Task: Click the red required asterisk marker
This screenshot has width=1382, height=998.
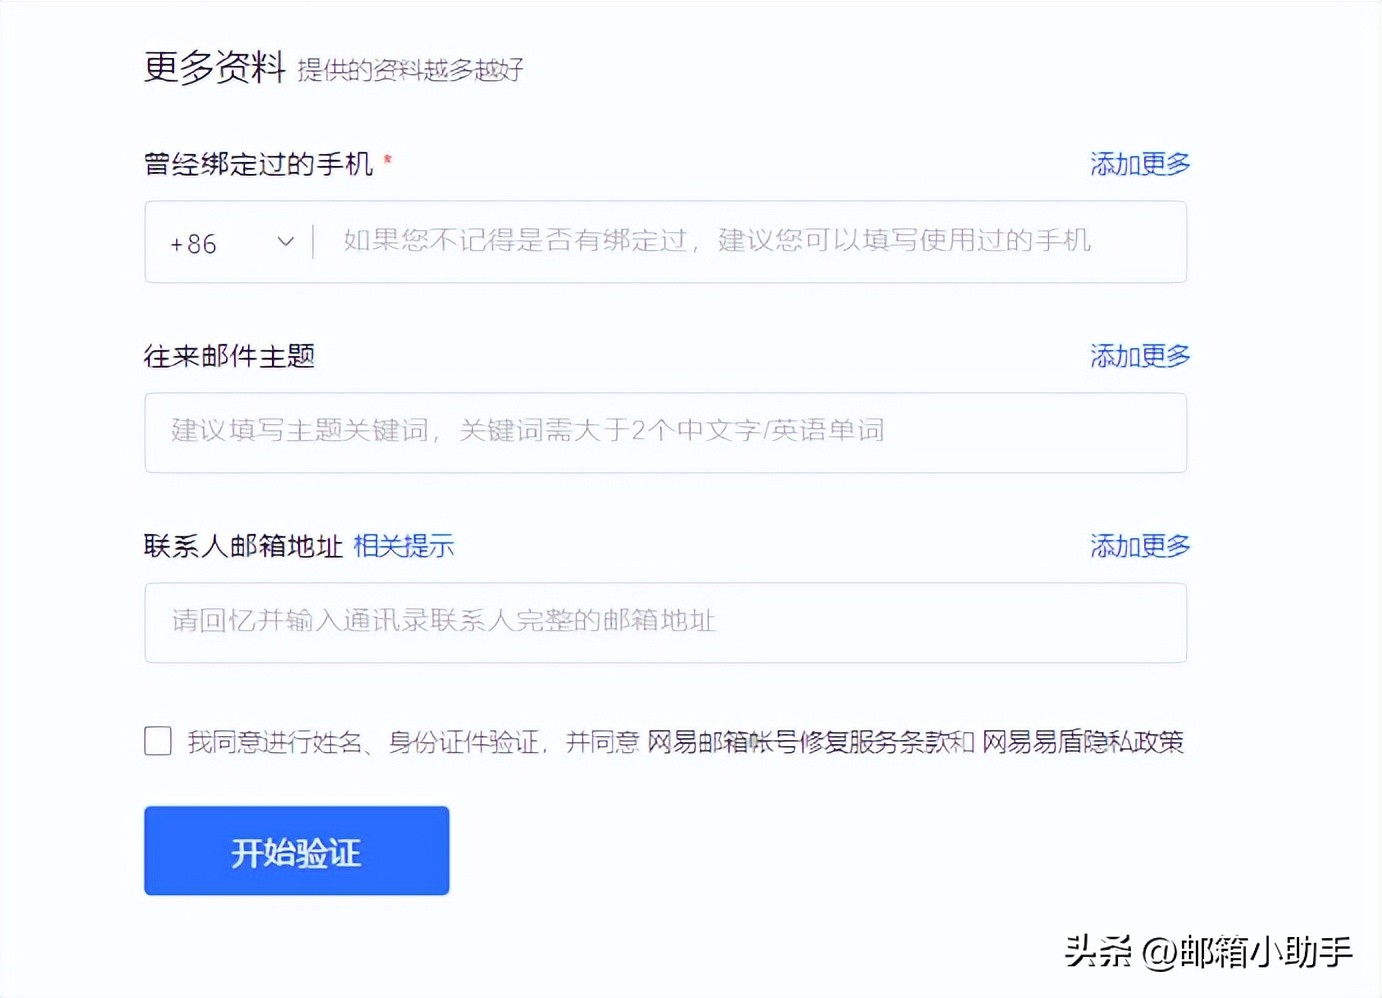Action: 390,158
